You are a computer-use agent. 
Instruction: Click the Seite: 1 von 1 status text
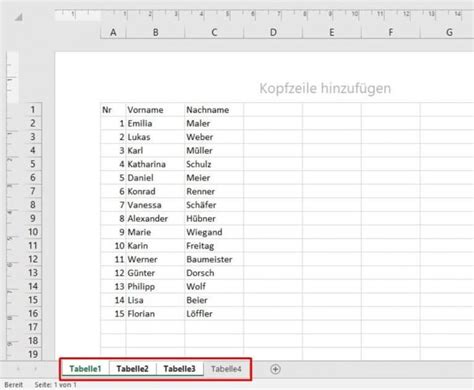coord(55,385)
